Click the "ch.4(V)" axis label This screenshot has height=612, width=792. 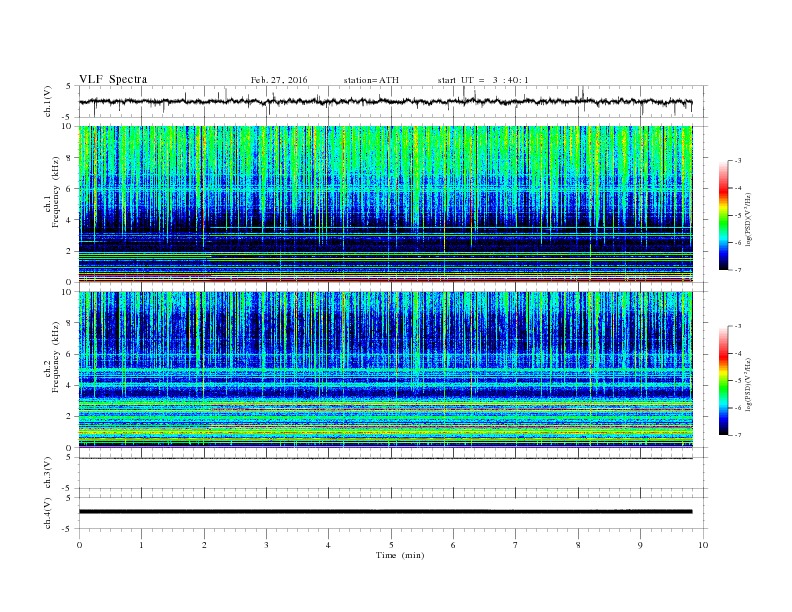48,513
